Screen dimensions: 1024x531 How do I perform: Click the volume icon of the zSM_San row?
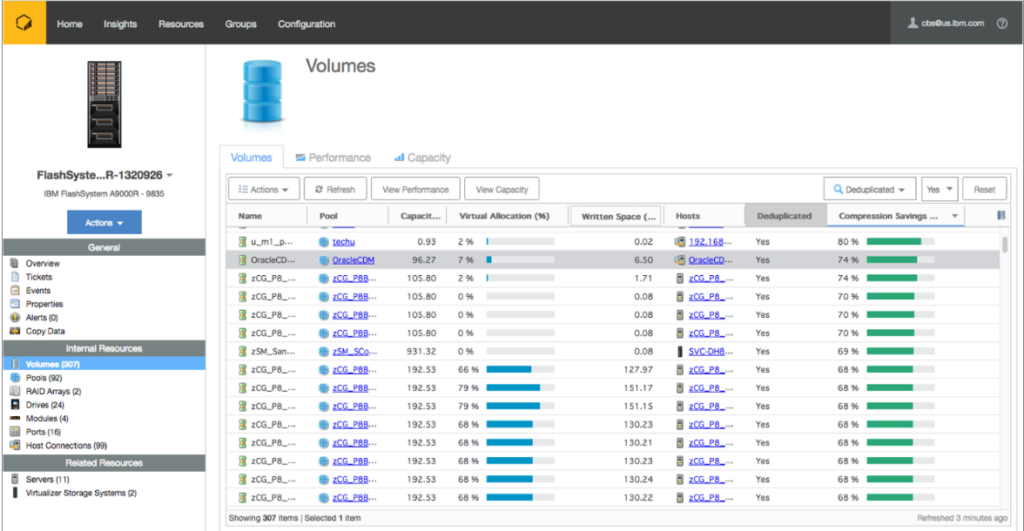[242, 351]
